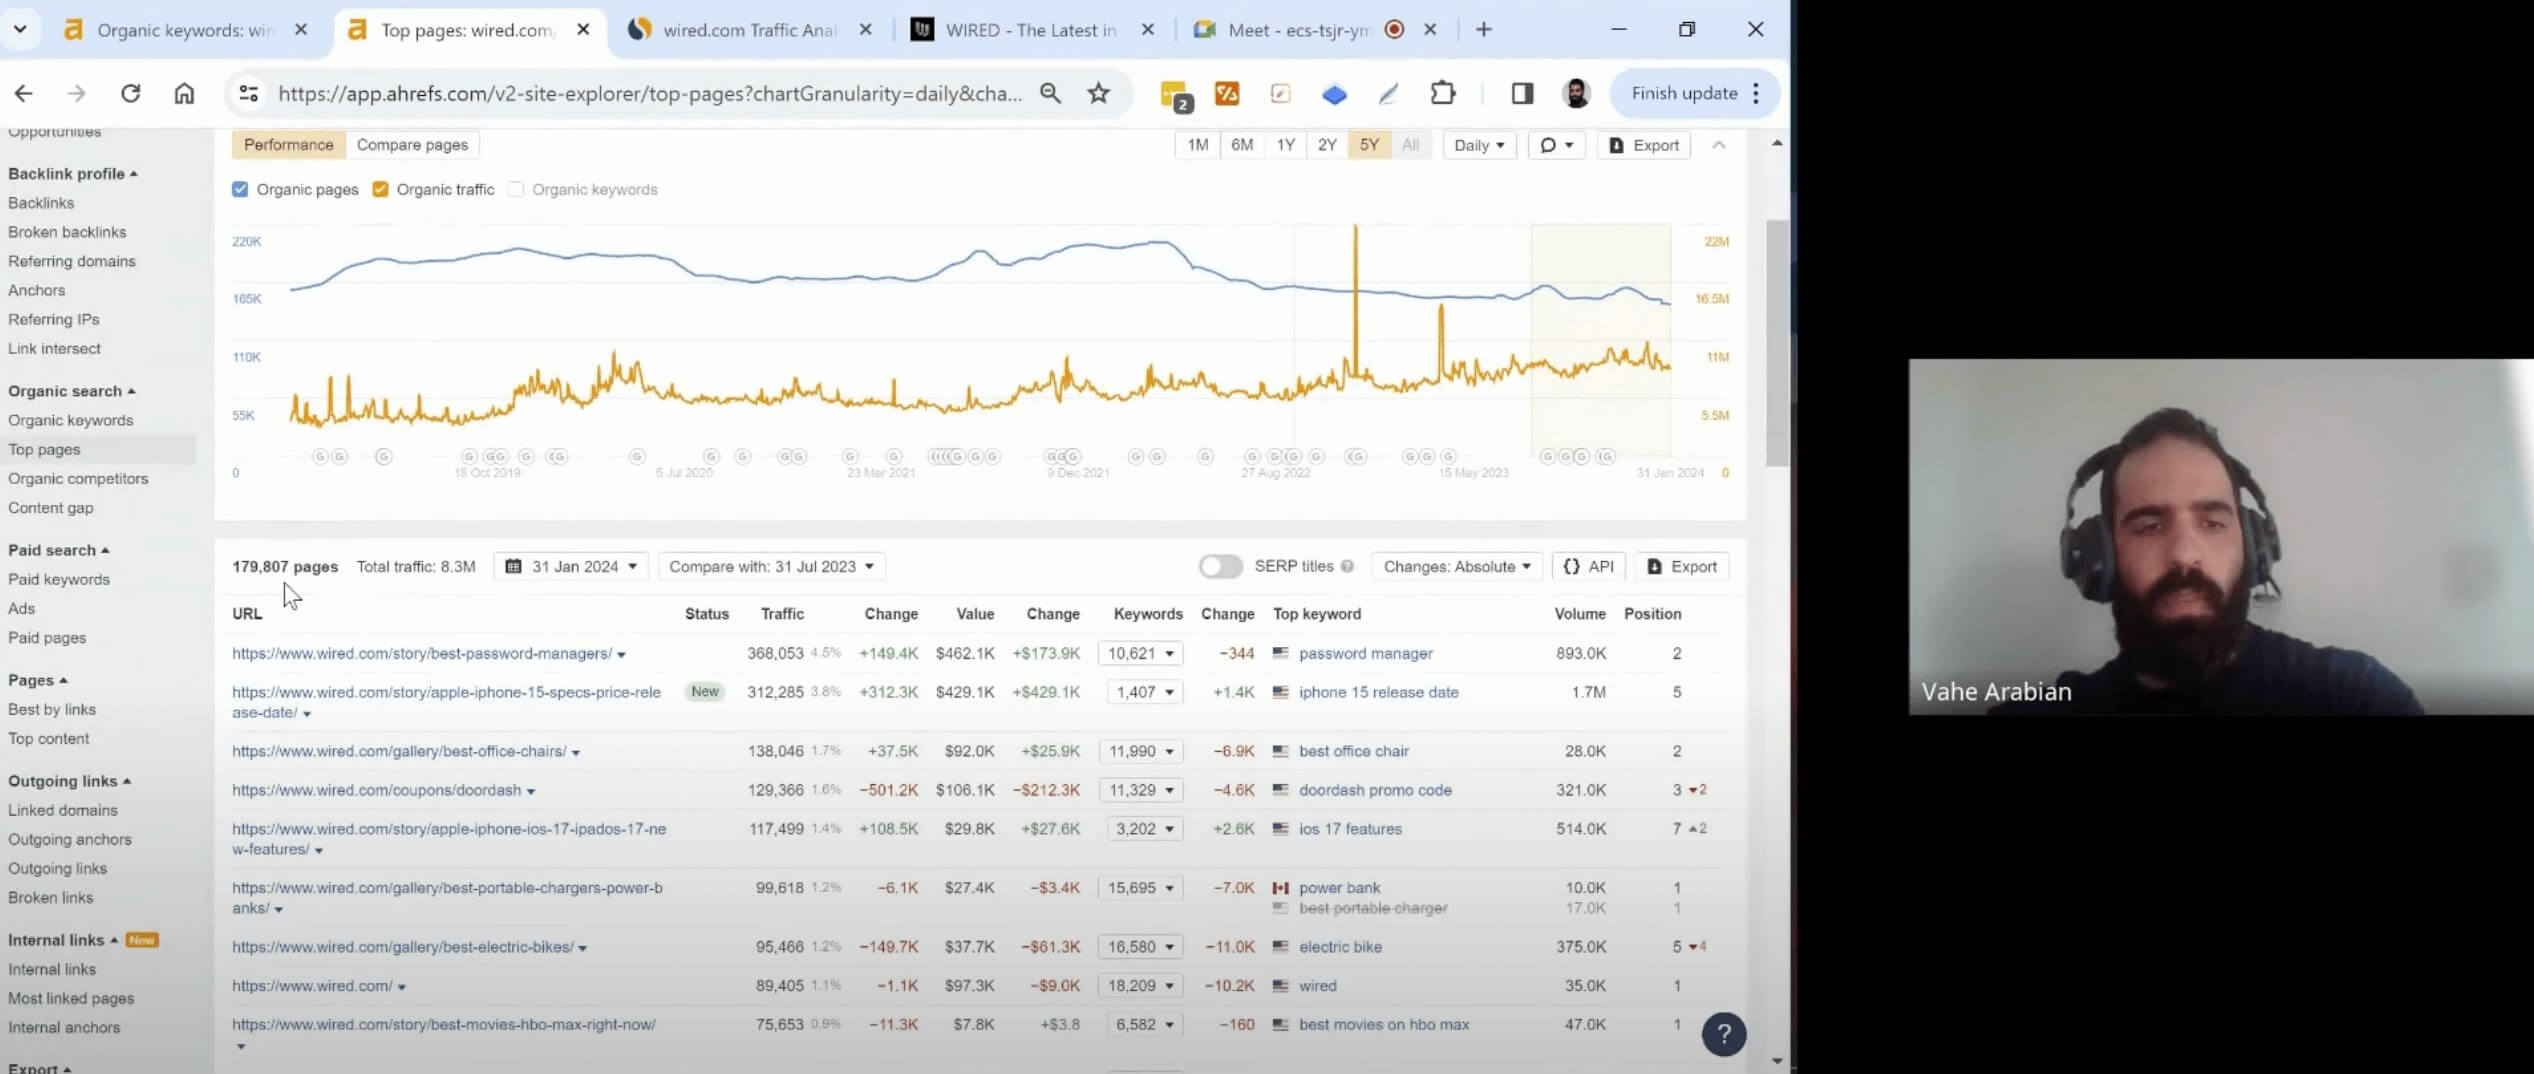Open the best-password-managers URL link
The width and height of the screenshot is (2534, 1074).
[x=421, y=653]
